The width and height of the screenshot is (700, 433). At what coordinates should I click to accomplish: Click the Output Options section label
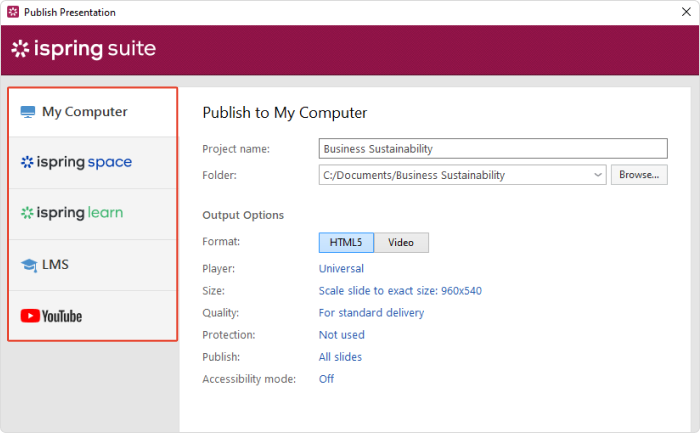point(243,215)
